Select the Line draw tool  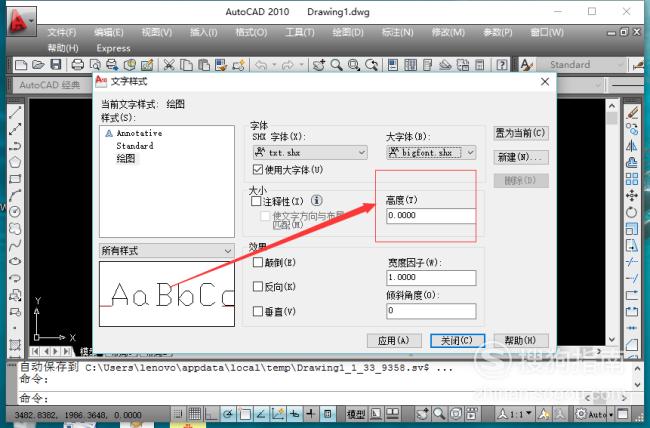click(x=15, y=112)
